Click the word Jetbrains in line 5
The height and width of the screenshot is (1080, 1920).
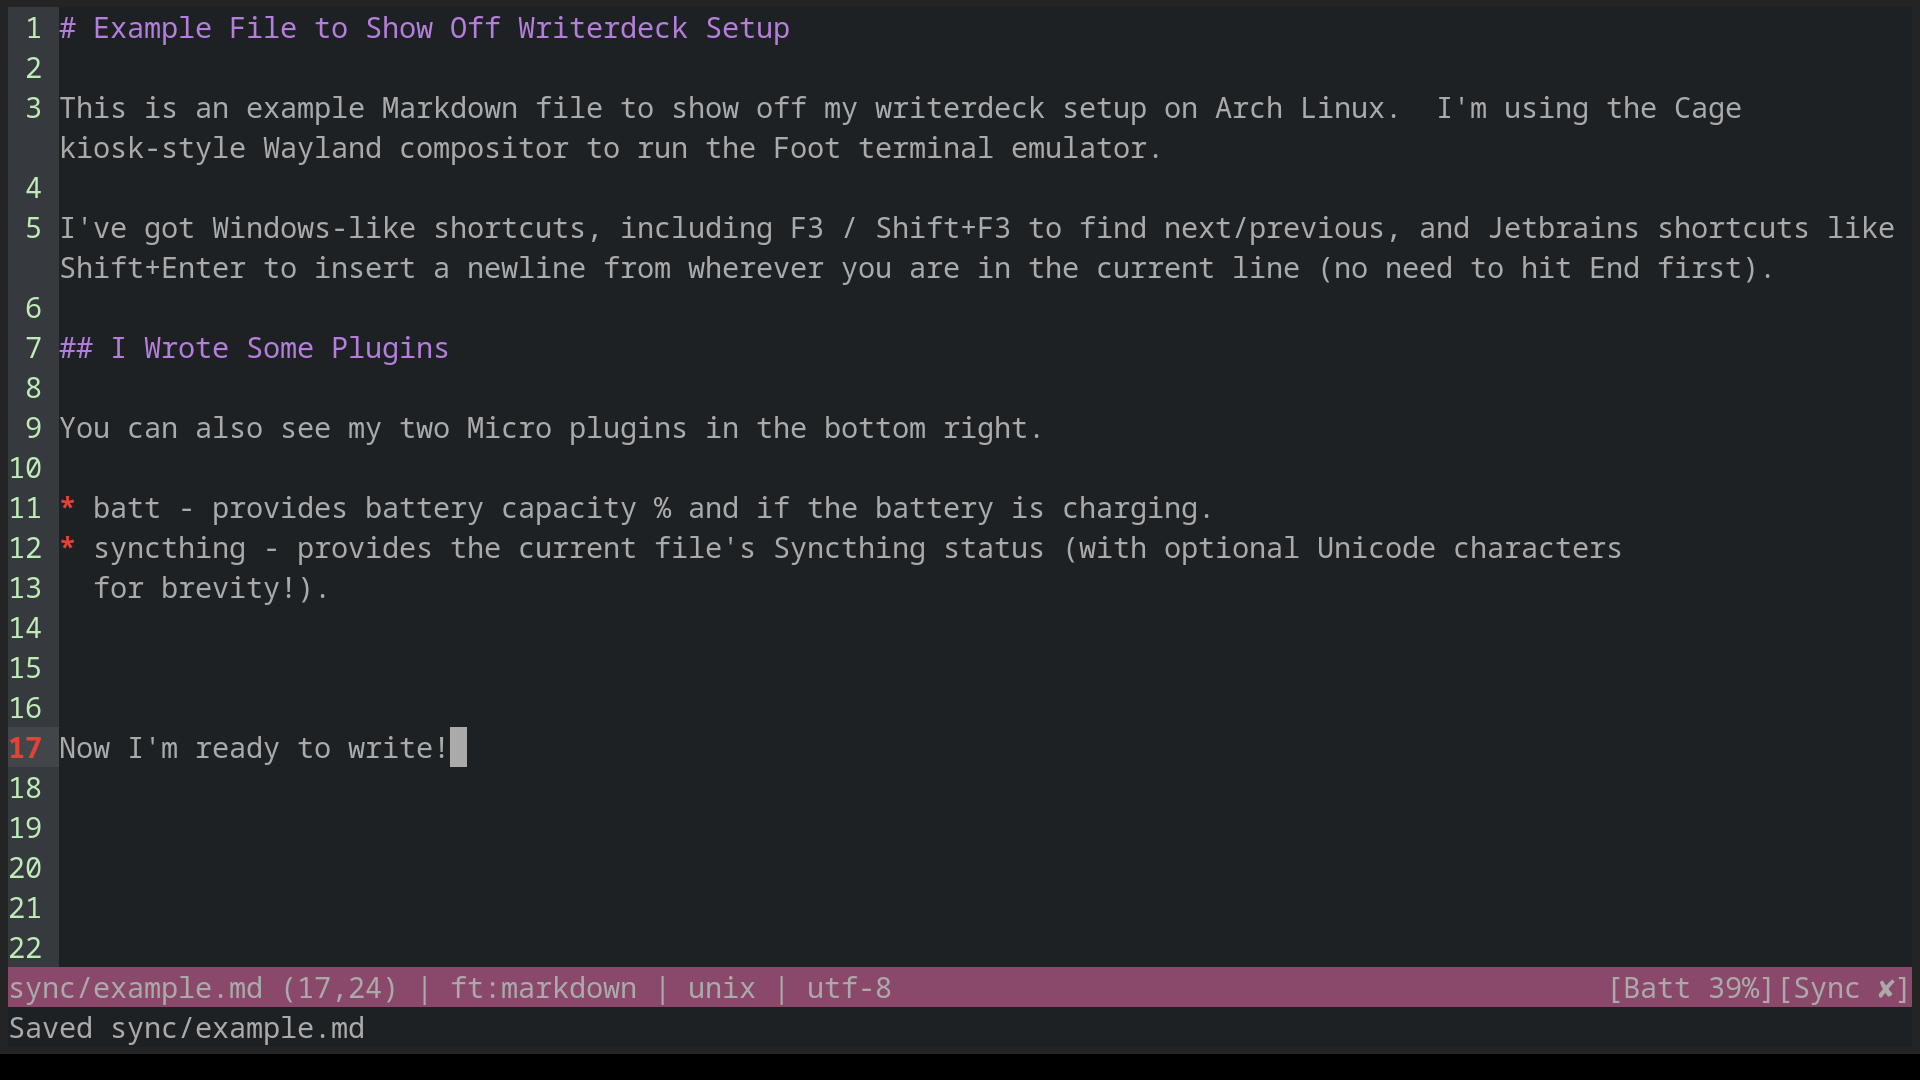pyautogui.click(x=1563, y=228)
